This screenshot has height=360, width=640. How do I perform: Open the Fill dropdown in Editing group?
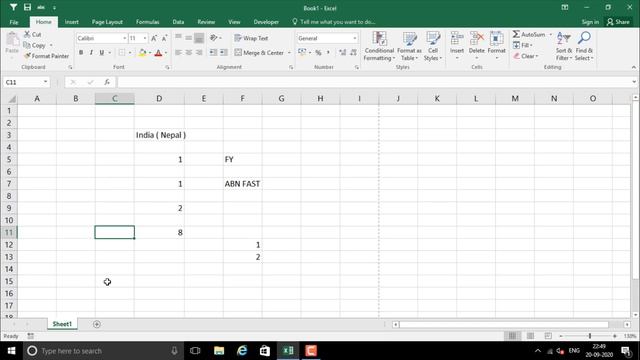click(x=523, y=45)
